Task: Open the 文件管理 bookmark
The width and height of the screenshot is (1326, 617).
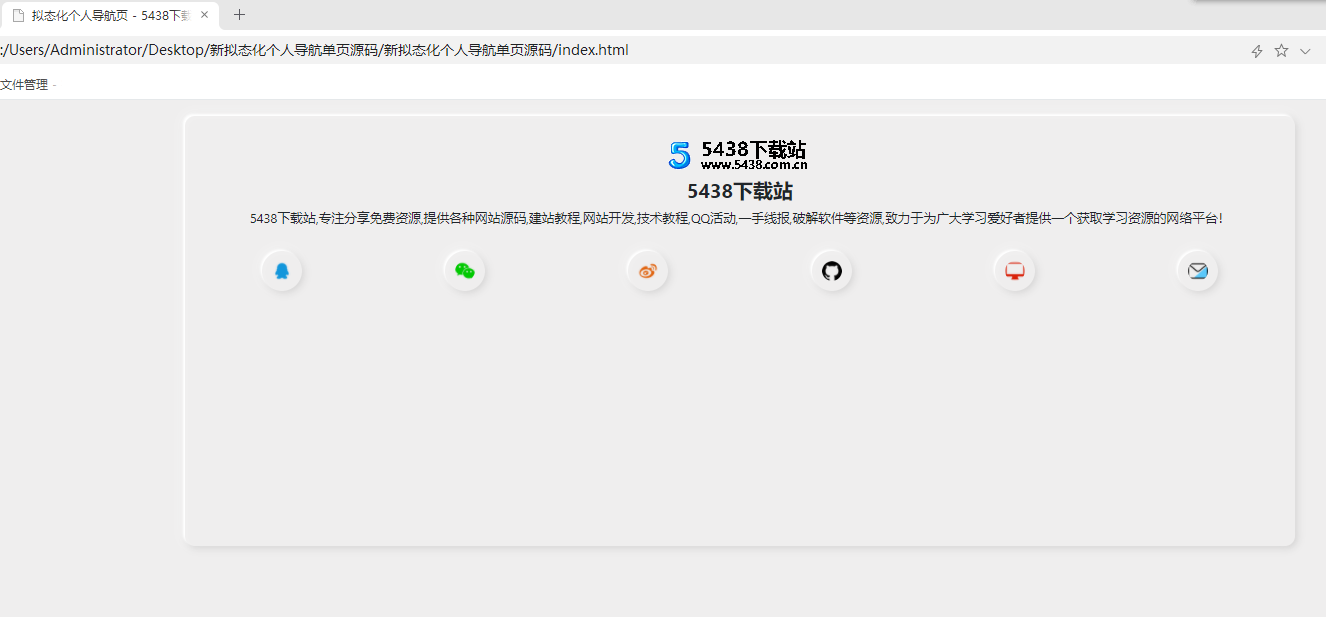Action: pyautogui.click(x=24, y=85)
